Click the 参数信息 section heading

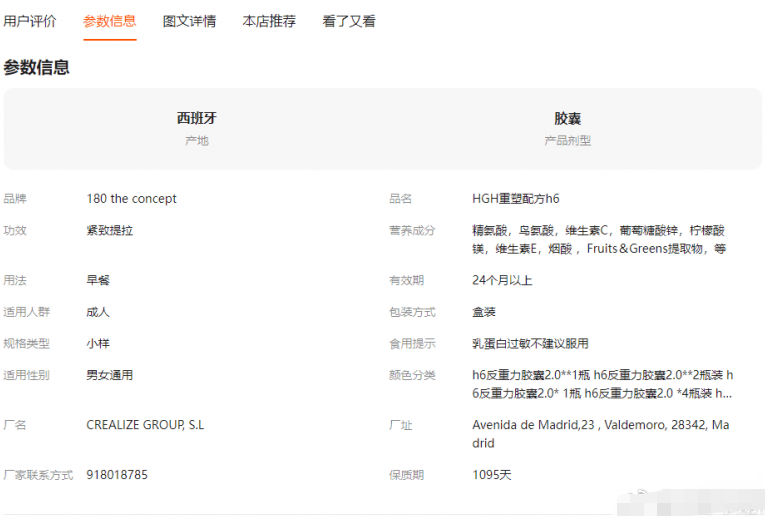pos(37,68)
